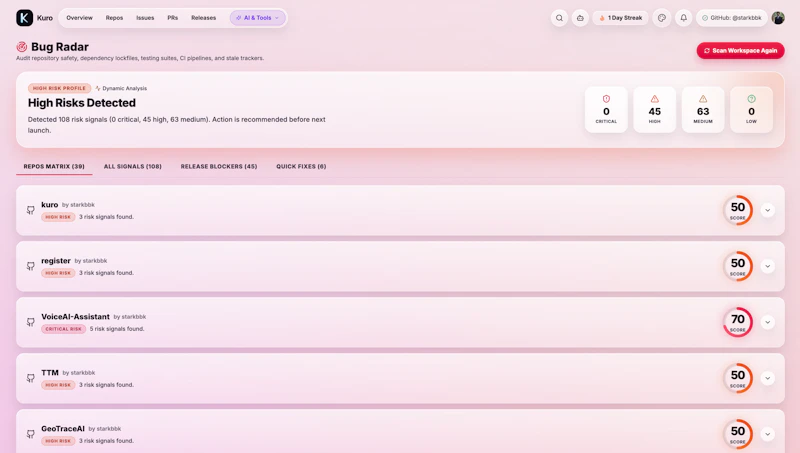The width and height of the screenshot is (800, 453).
Task: Click Scan Workspace Again button
Action: 740,51
